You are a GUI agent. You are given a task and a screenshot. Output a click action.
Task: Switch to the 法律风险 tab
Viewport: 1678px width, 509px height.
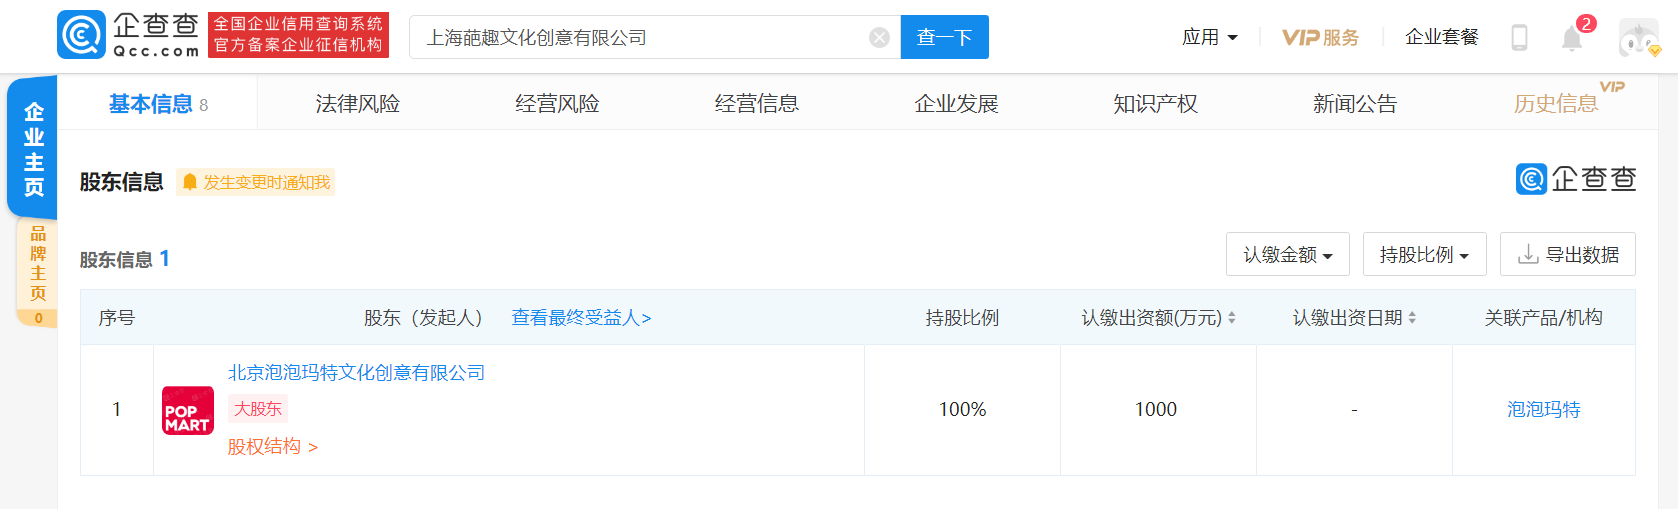coord(358,104)
